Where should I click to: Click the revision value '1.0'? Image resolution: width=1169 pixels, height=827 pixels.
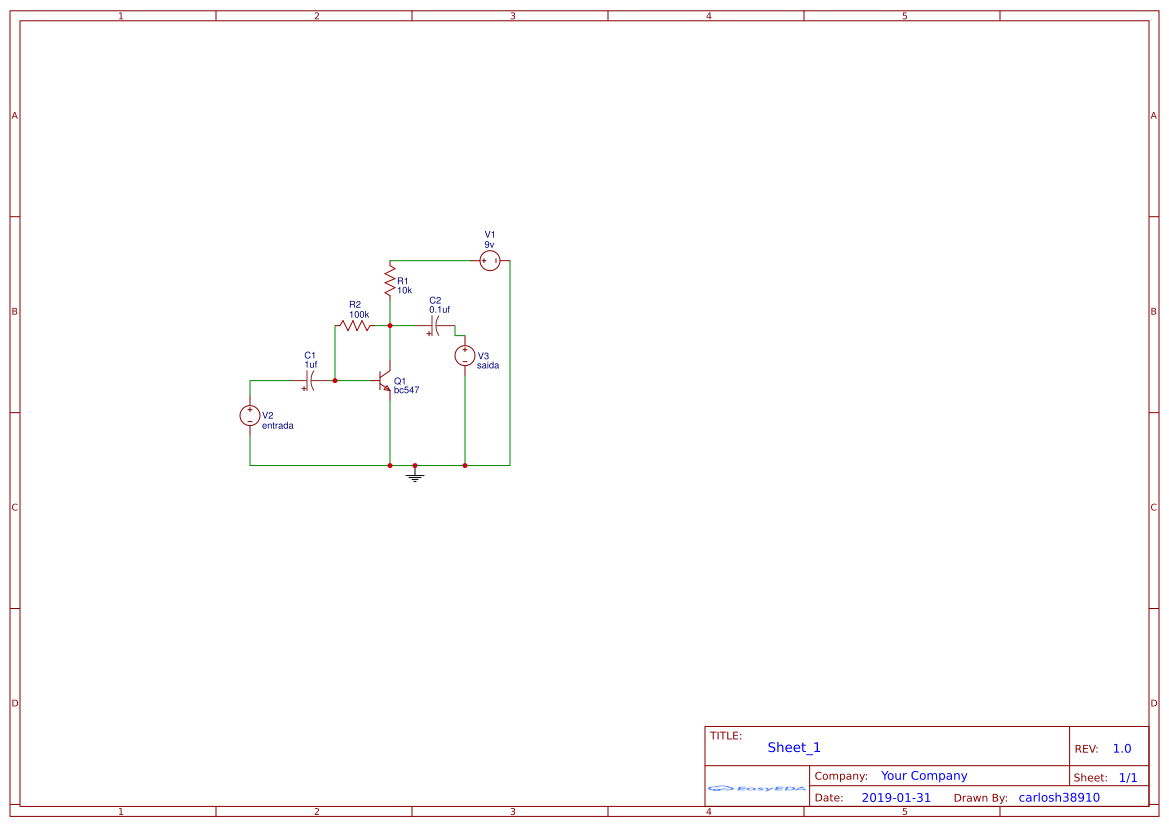(x=1122, y=749)
